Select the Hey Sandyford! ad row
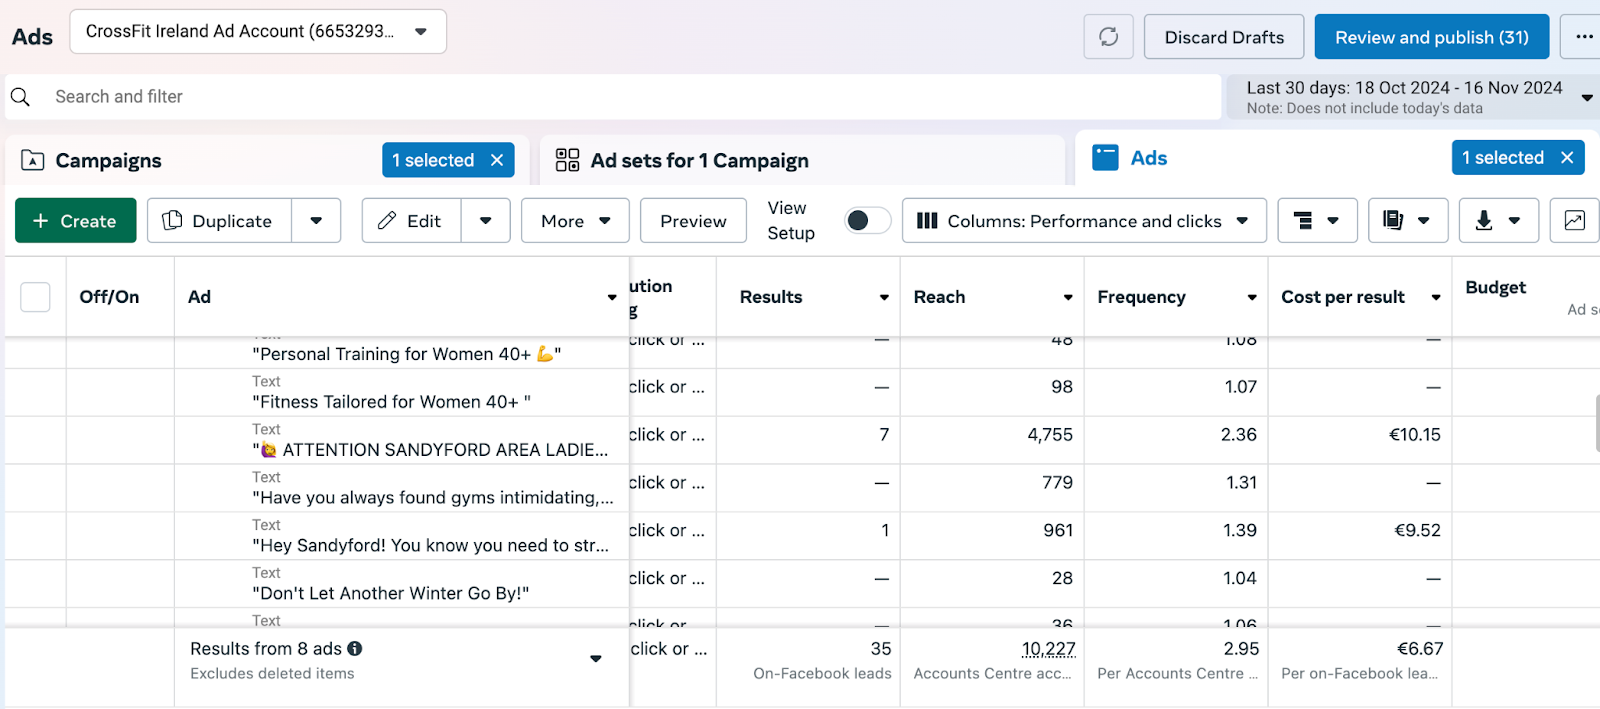Image resolution: width=1600 pixels, height=709 pixels. [430, 546]
